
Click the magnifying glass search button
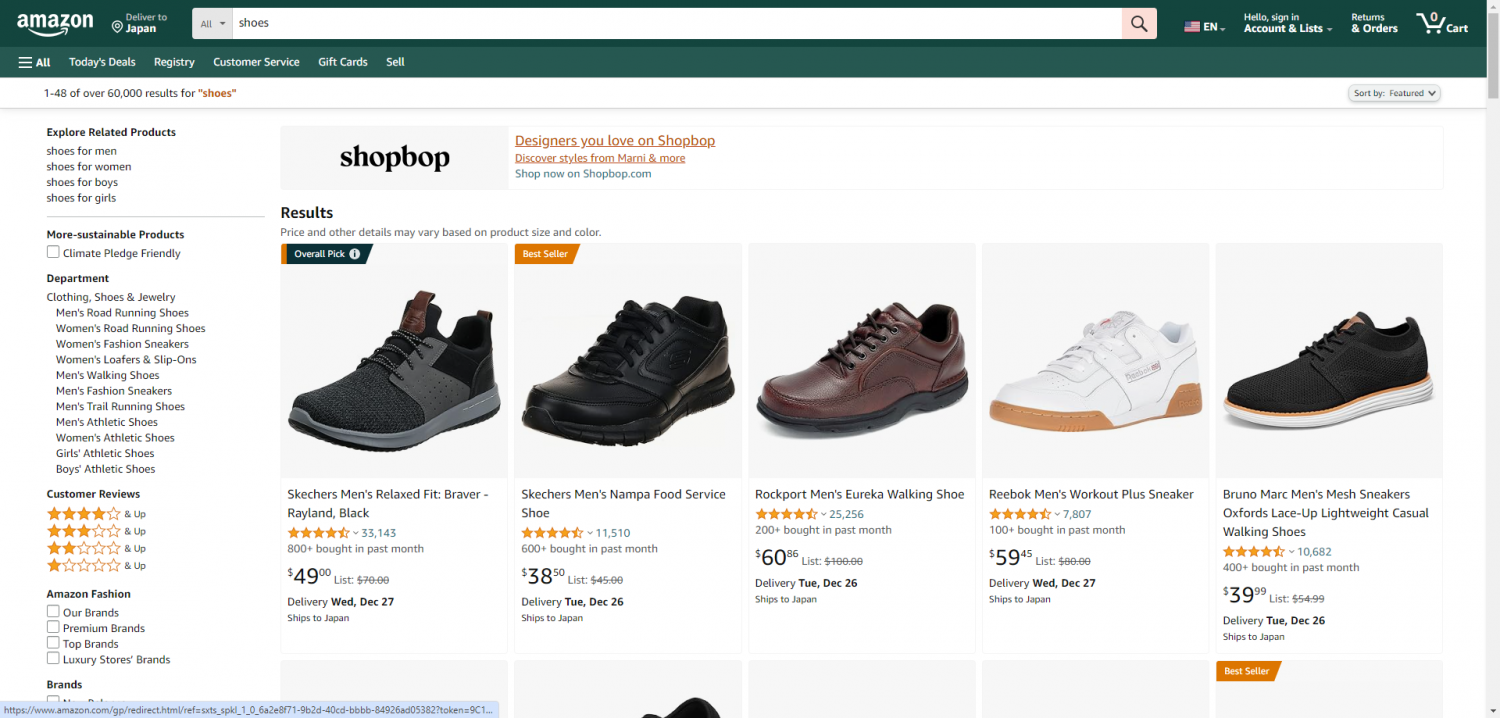pos(1139,23)
